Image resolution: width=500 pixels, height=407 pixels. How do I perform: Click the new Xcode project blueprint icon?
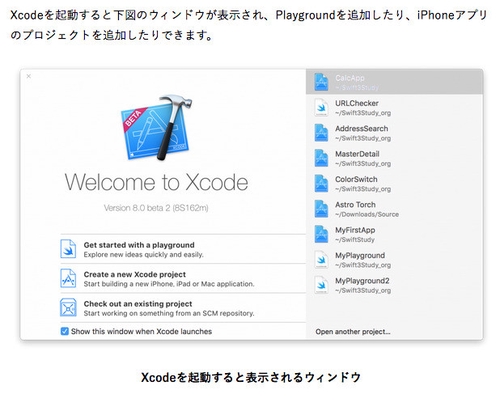(x=68, y=278)
